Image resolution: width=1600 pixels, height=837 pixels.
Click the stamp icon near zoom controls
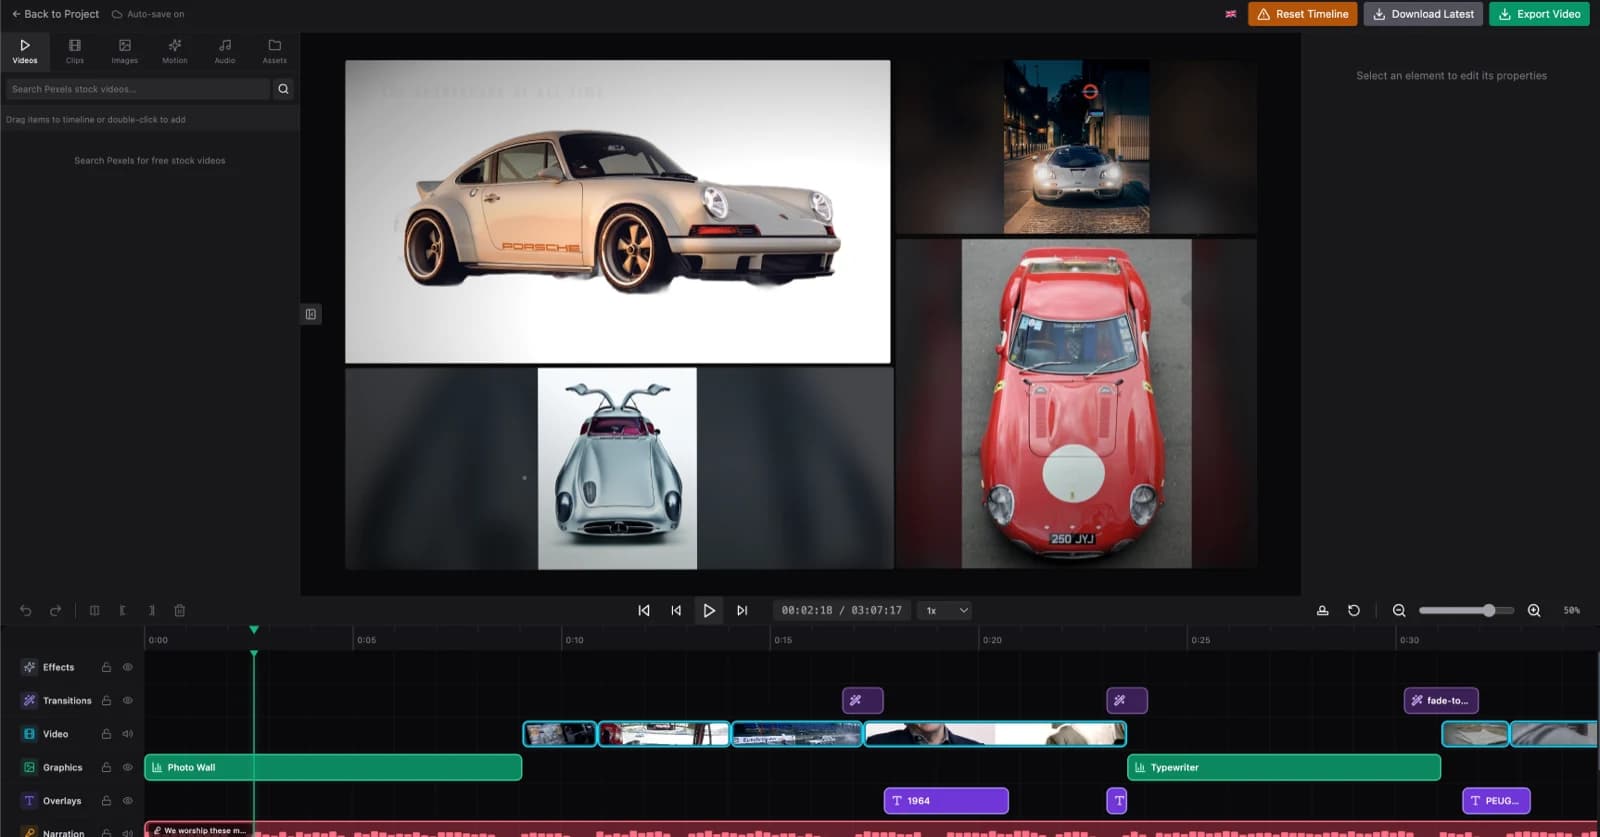1322,610
